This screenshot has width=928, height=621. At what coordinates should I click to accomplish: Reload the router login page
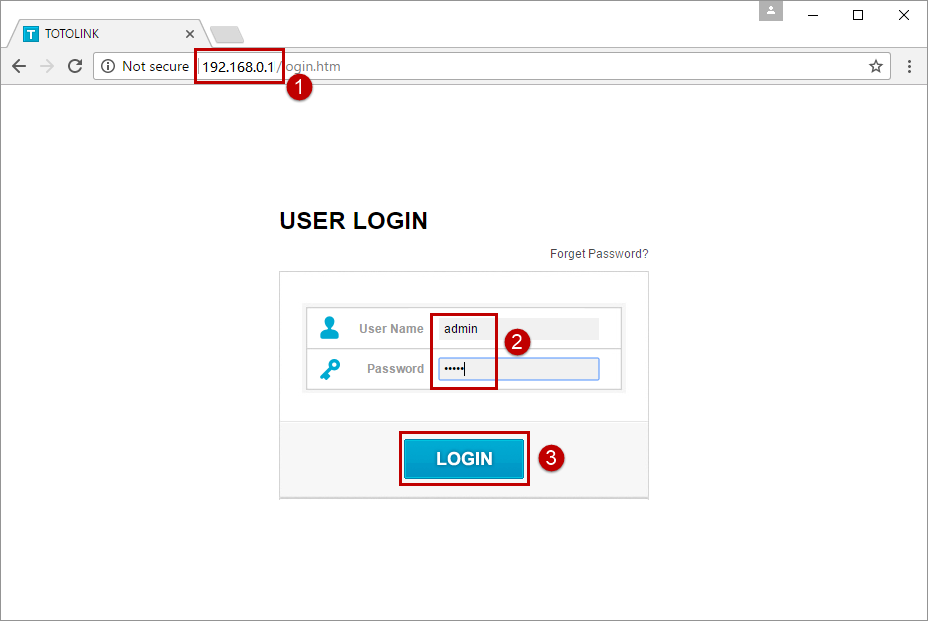pyautogui.click(x=75, y=66)
